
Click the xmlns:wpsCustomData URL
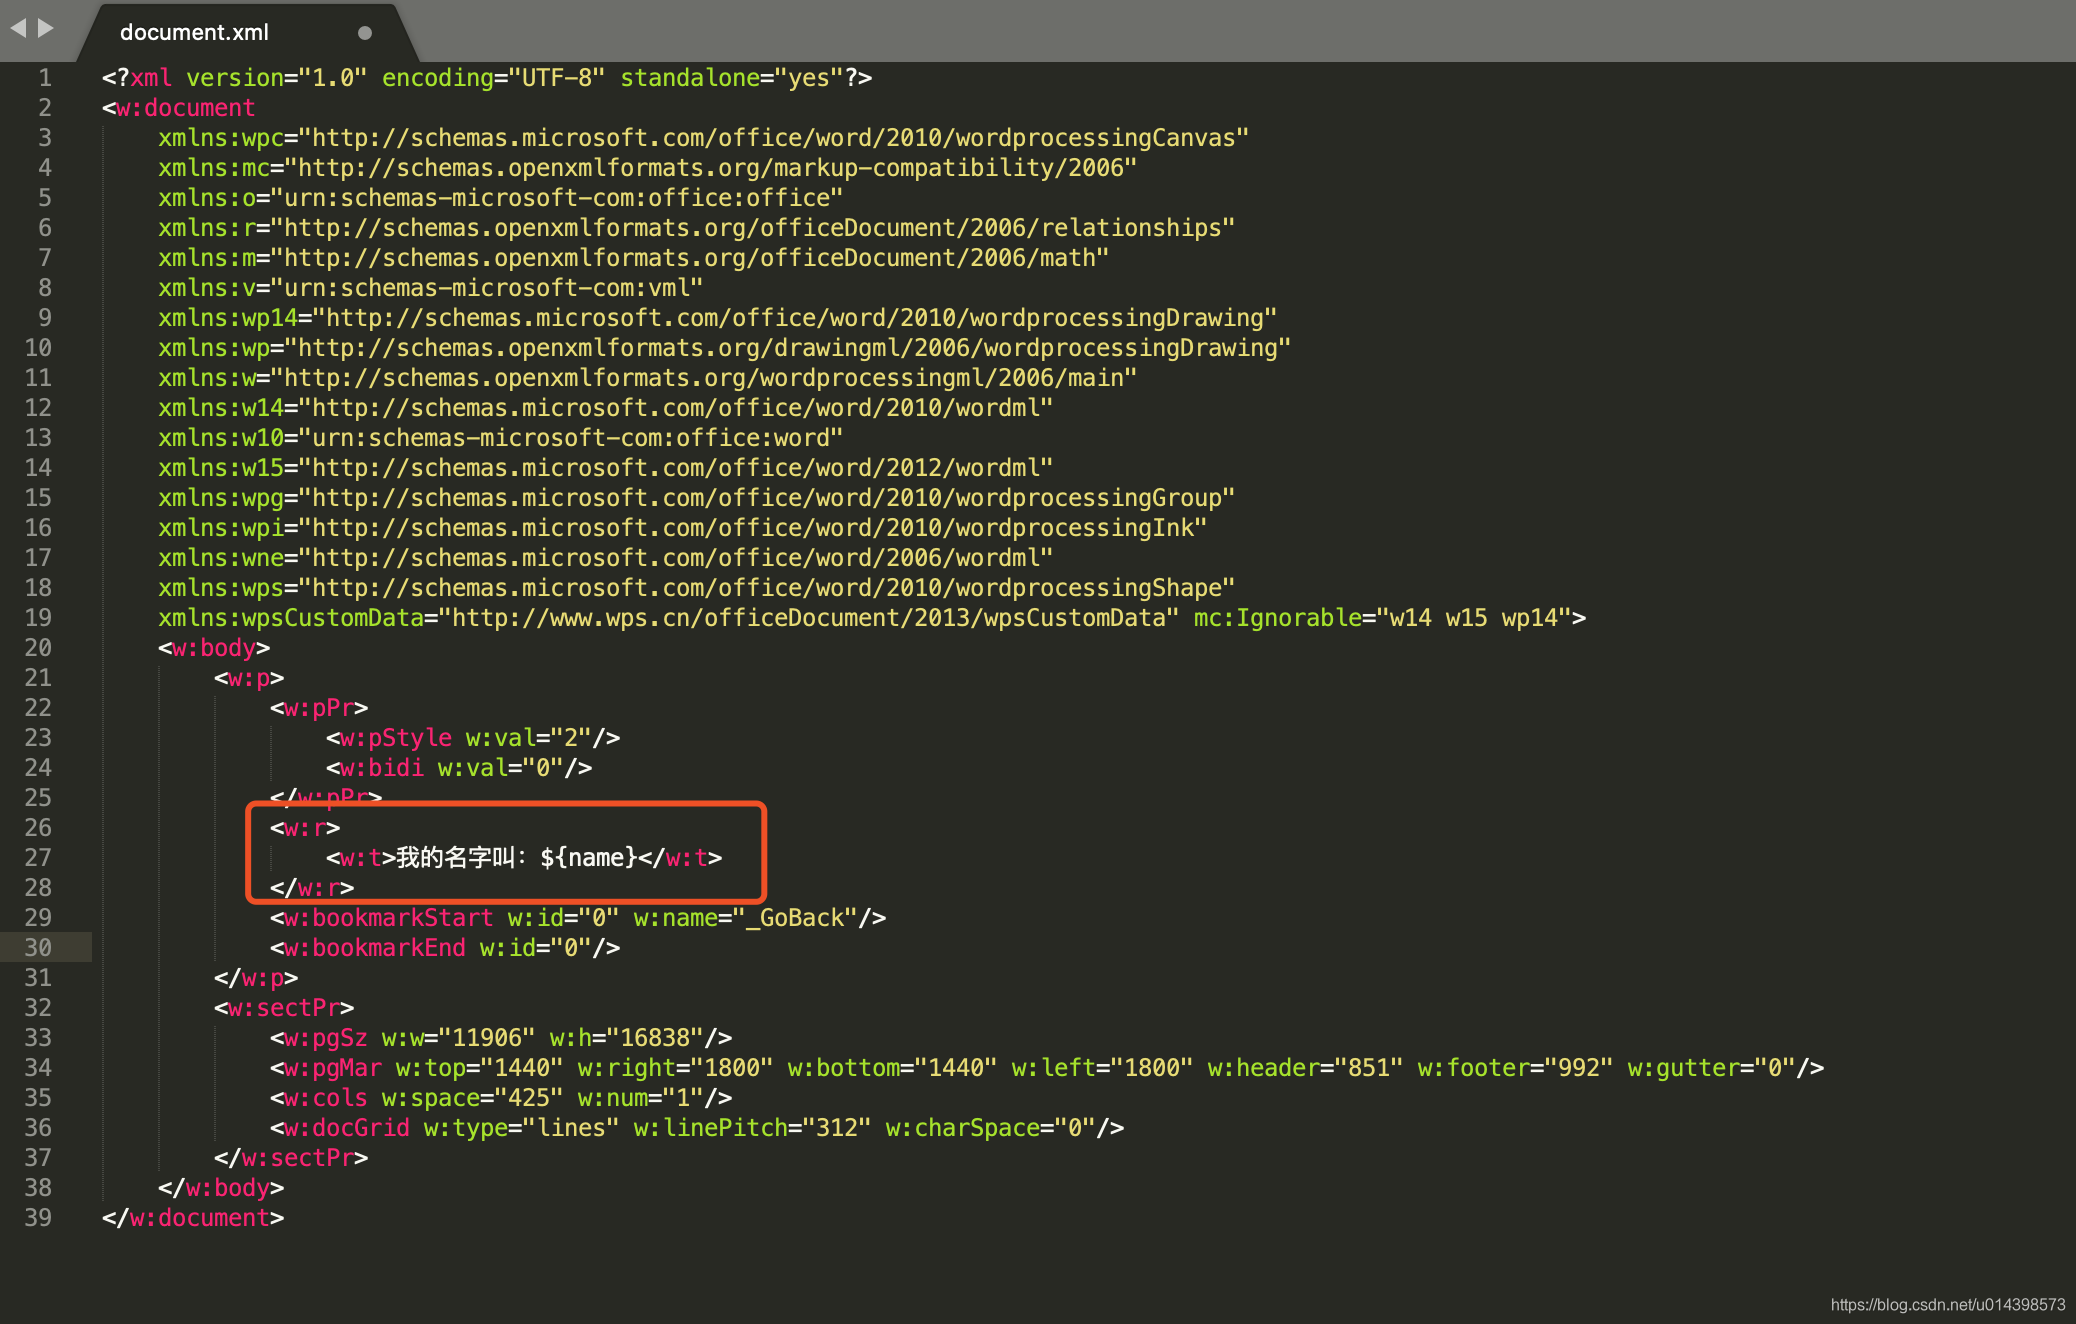[809, 618]
